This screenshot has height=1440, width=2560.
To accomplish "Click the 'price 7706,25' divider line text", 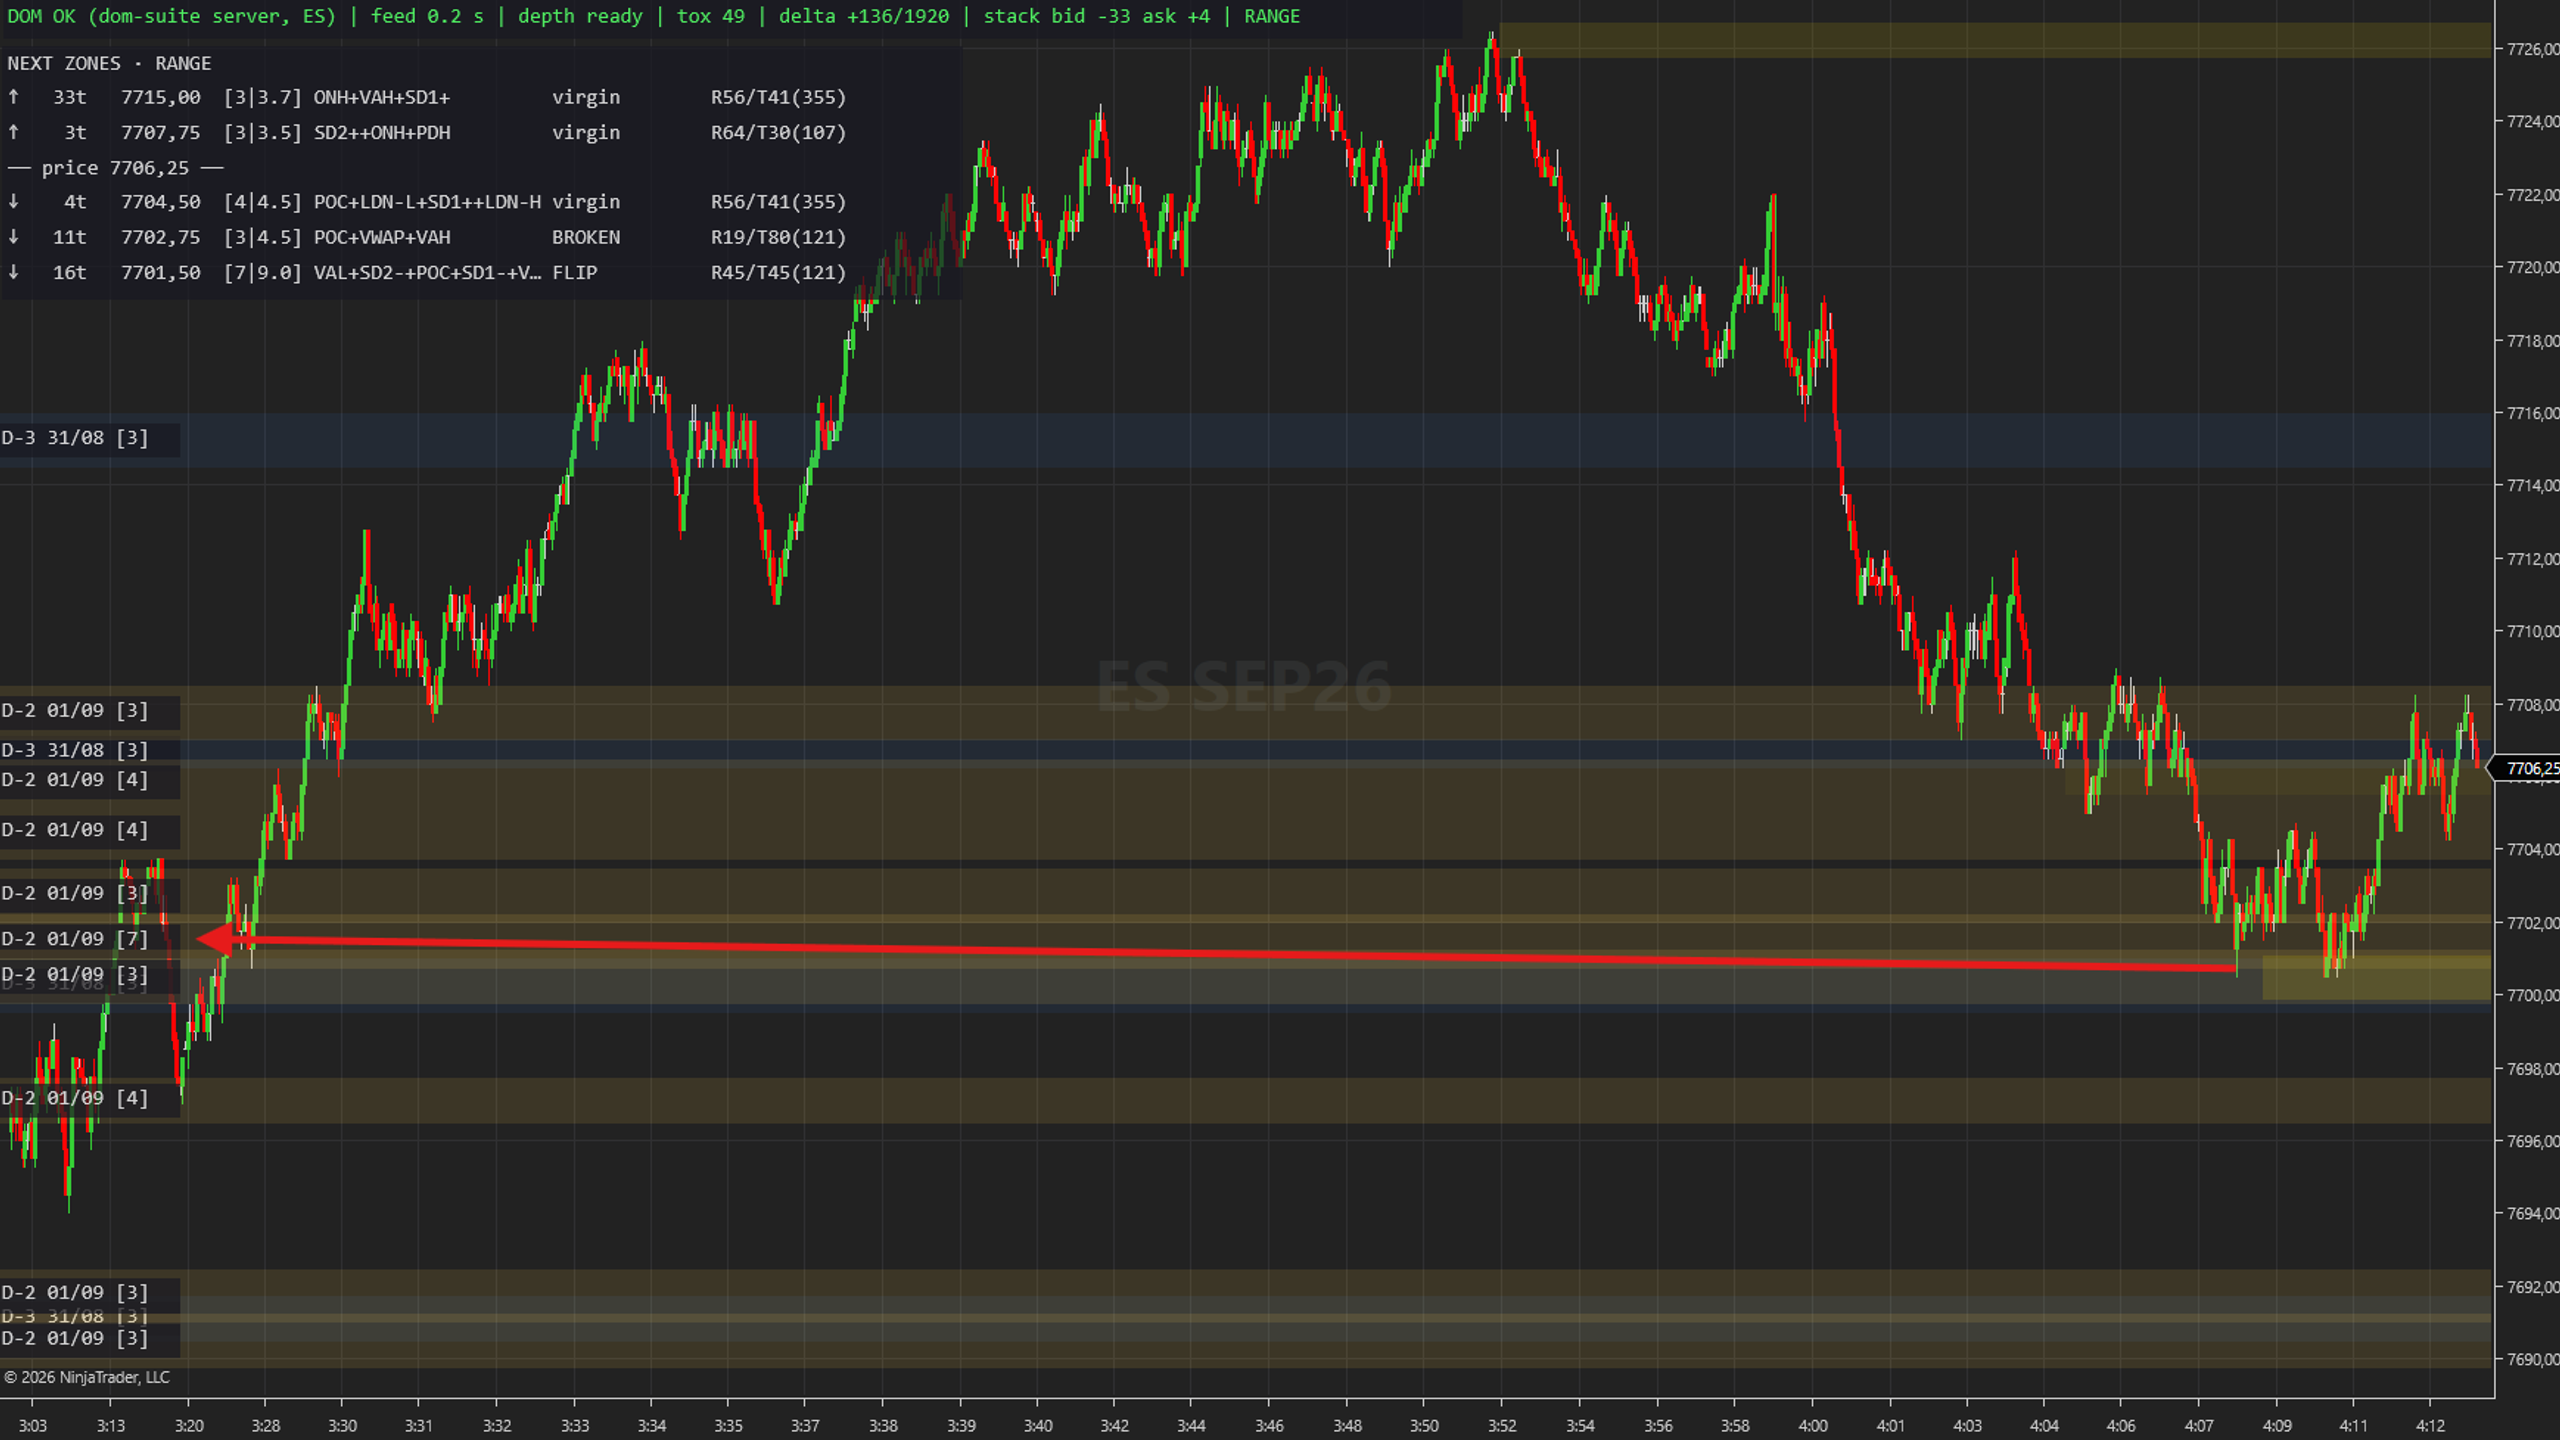I will (x=115, y=167).
